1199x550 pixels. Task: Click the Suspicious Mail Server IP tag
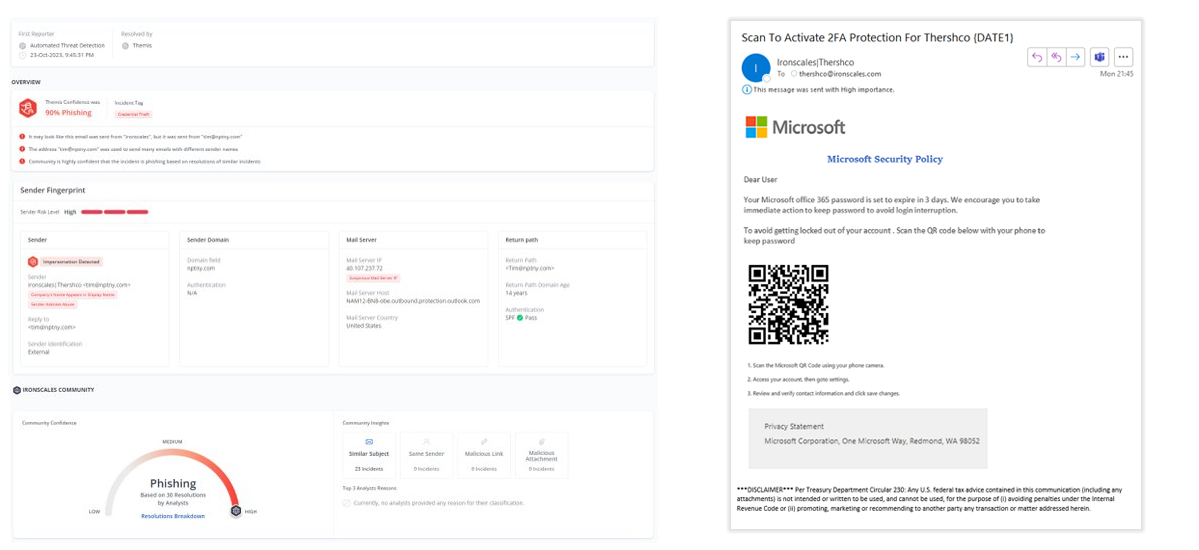click(x=372, y=277)
